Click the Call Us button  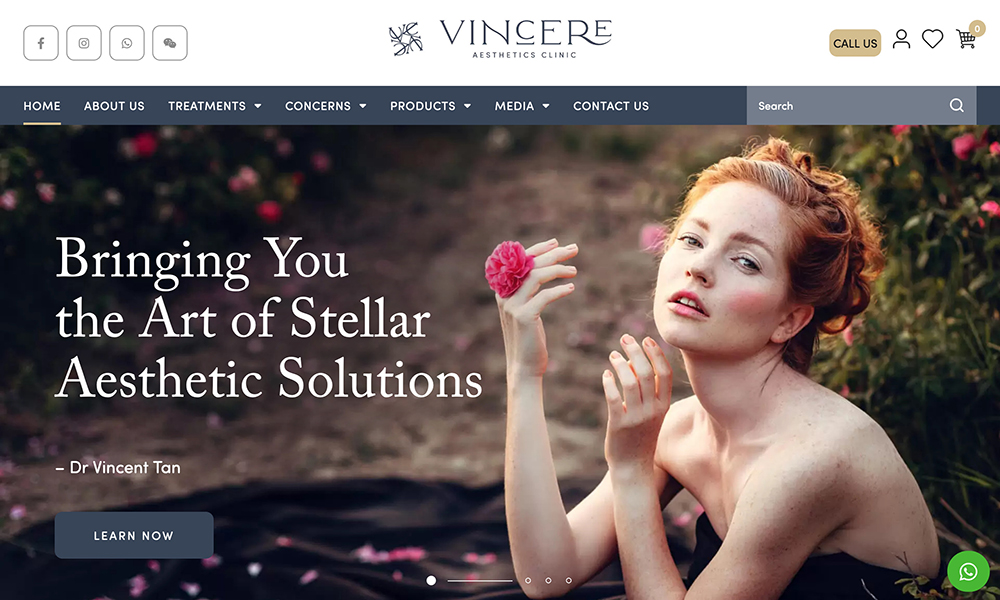point(855,43)
